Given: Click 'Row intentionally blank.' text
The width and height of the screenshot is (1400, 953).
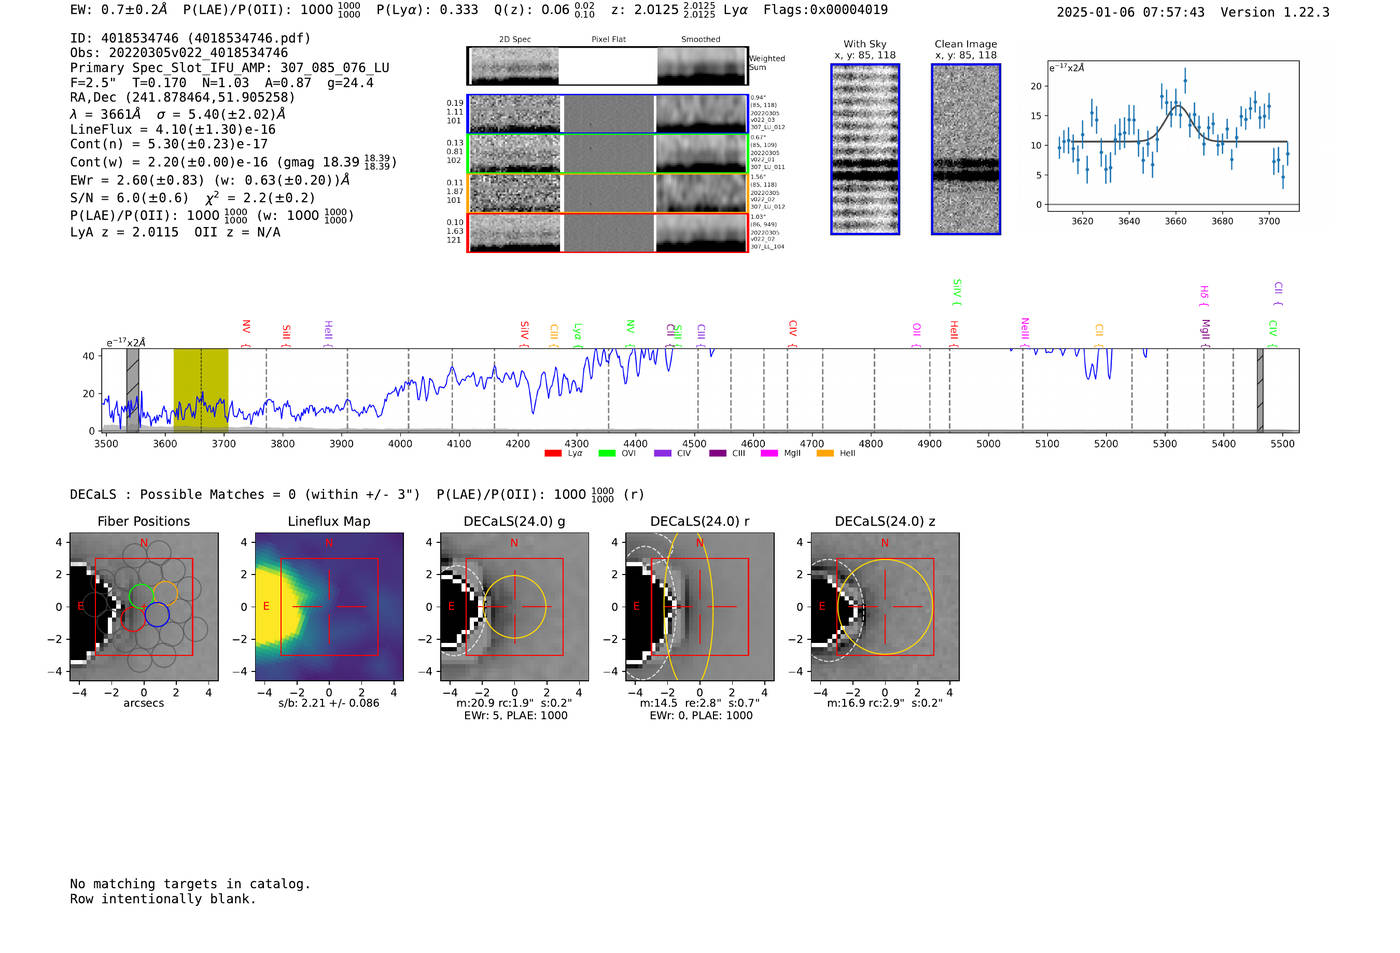Looking at the screenshot, I should click(x=163, y=899).
